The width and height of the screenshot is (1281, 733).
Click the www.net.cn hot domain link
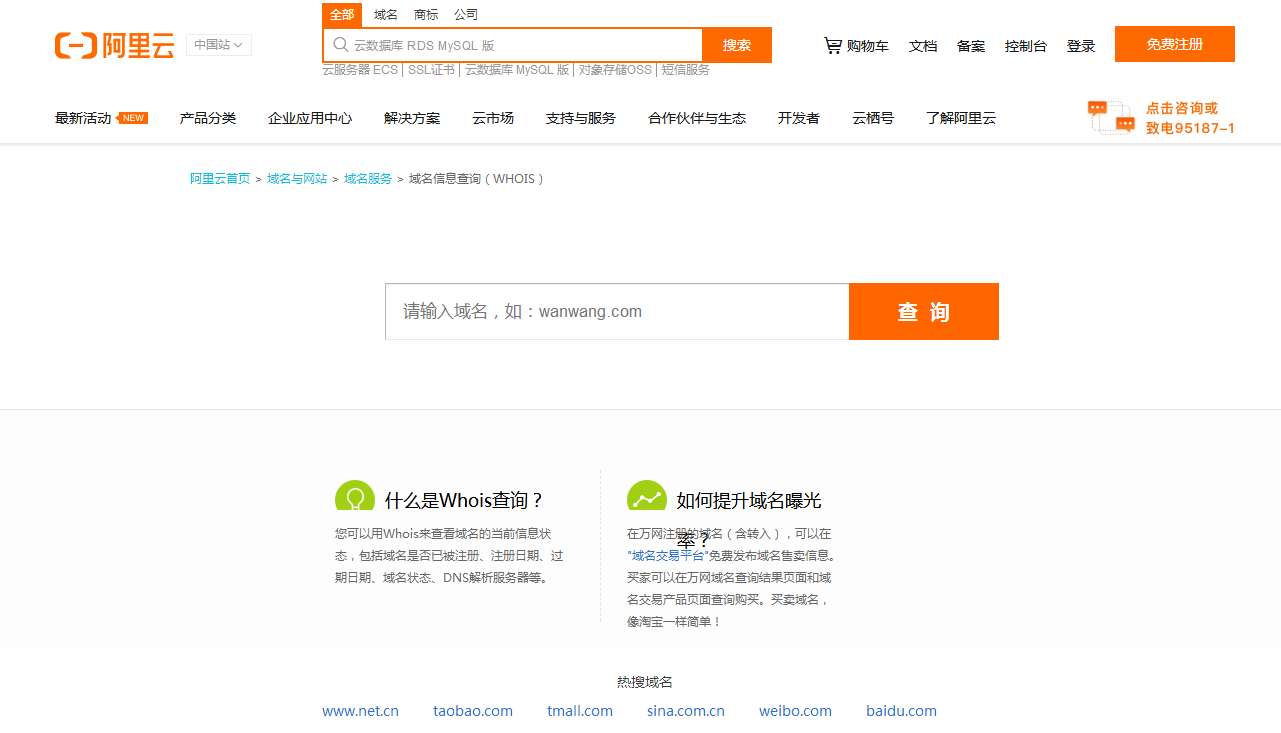pos(360,711)
